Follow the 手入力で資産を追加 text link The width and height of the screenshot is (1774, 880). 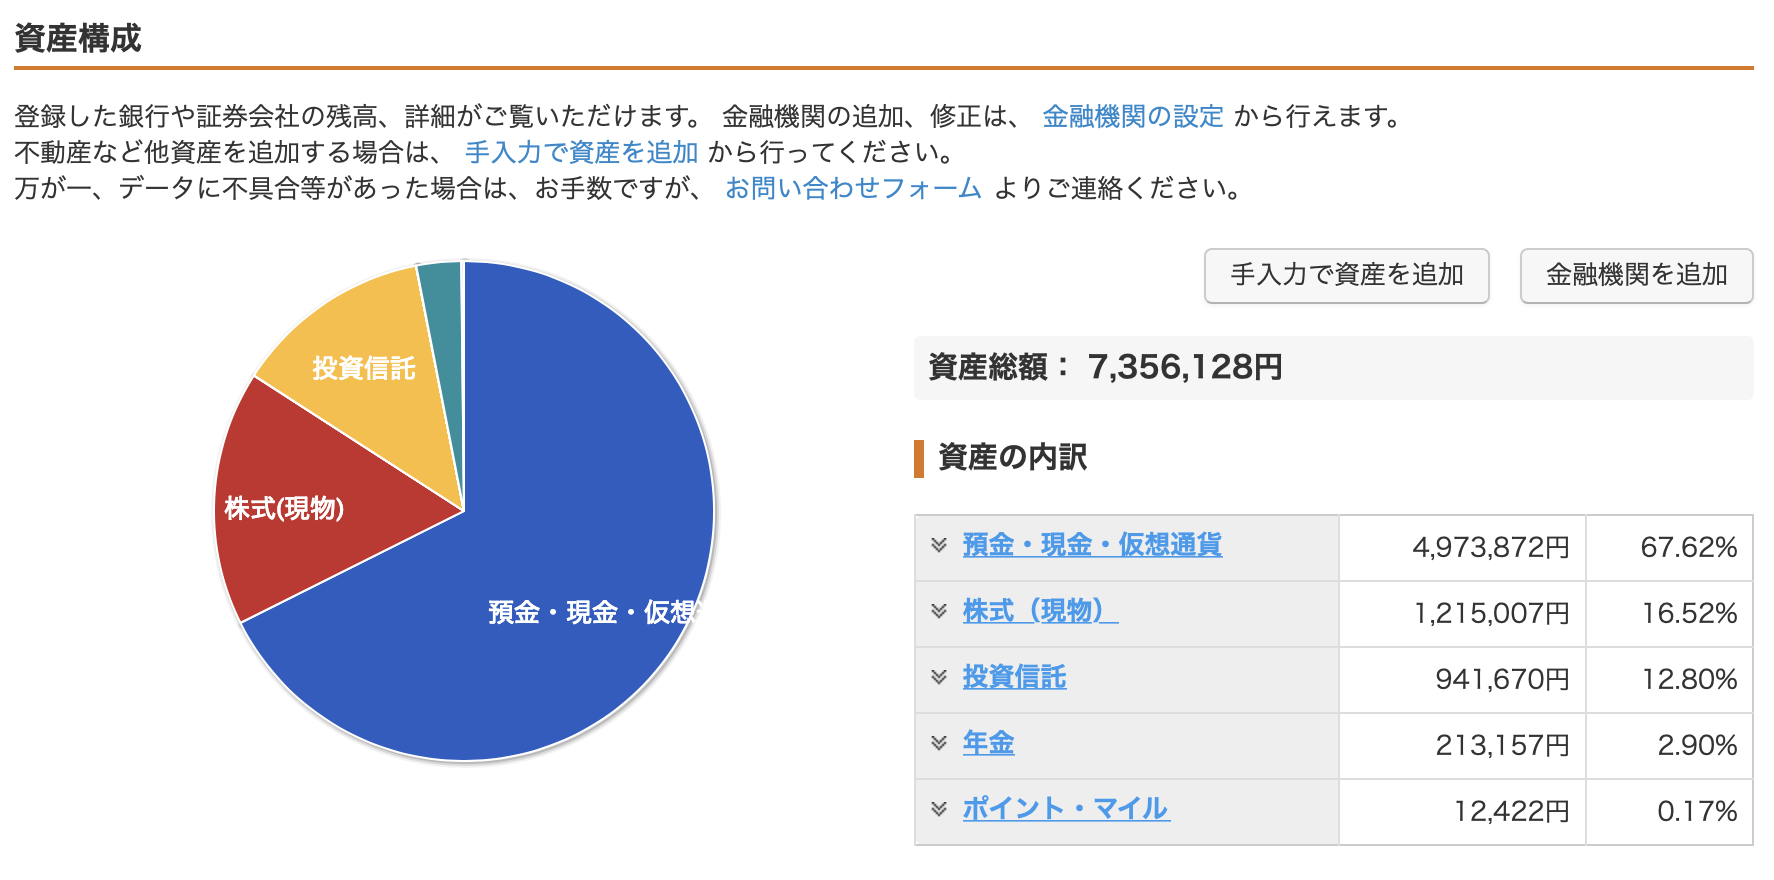tap(581, 153)
